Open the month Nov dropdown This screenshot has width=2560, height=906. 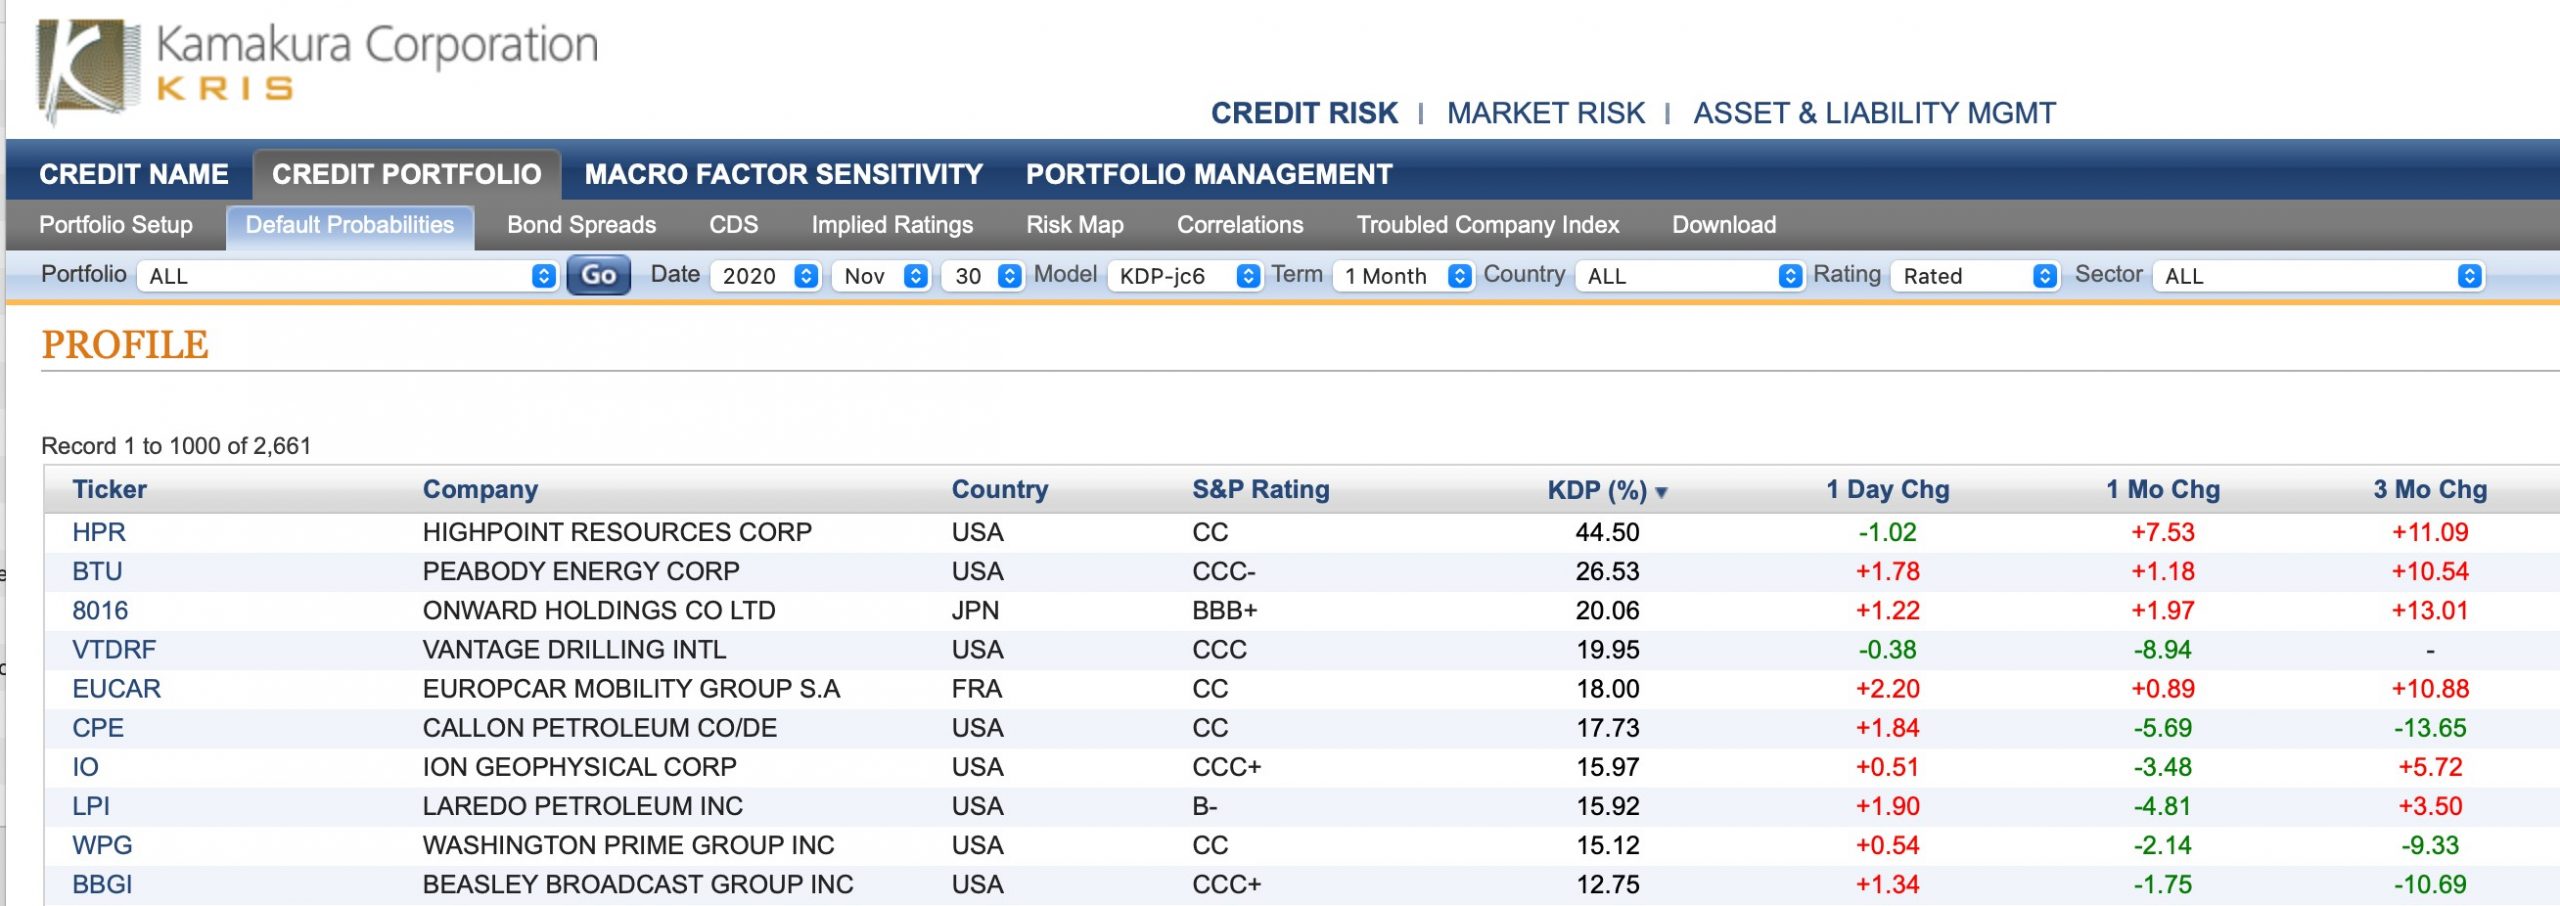tap(881, 276)
